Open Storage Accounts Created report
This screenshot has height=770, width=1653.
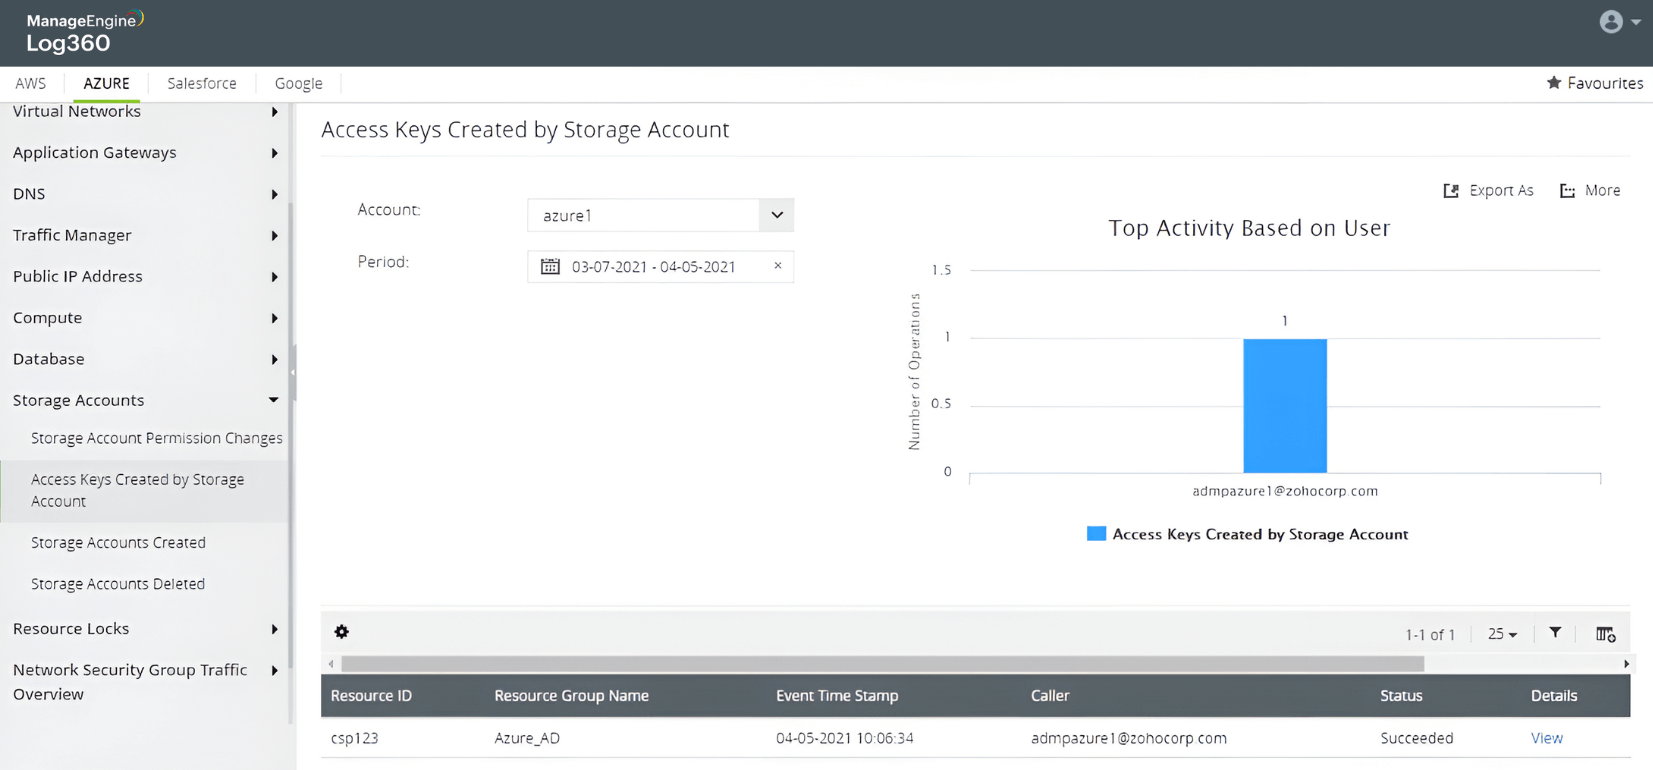tap(118, 543)
